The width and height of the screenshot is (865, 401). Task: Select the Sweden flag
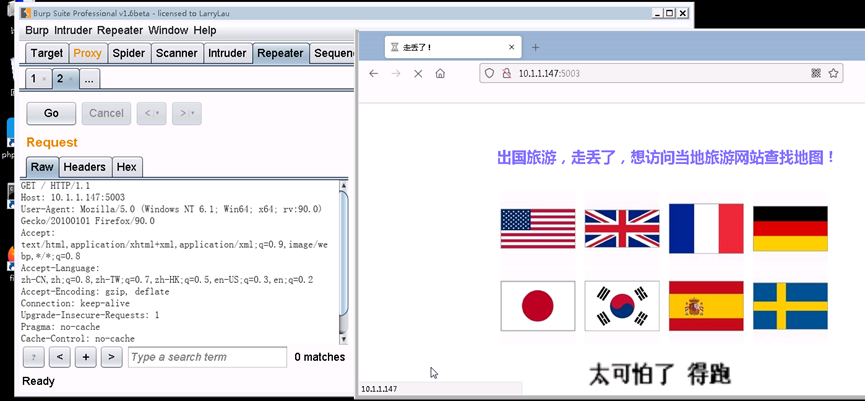click(x=790, y=306)
